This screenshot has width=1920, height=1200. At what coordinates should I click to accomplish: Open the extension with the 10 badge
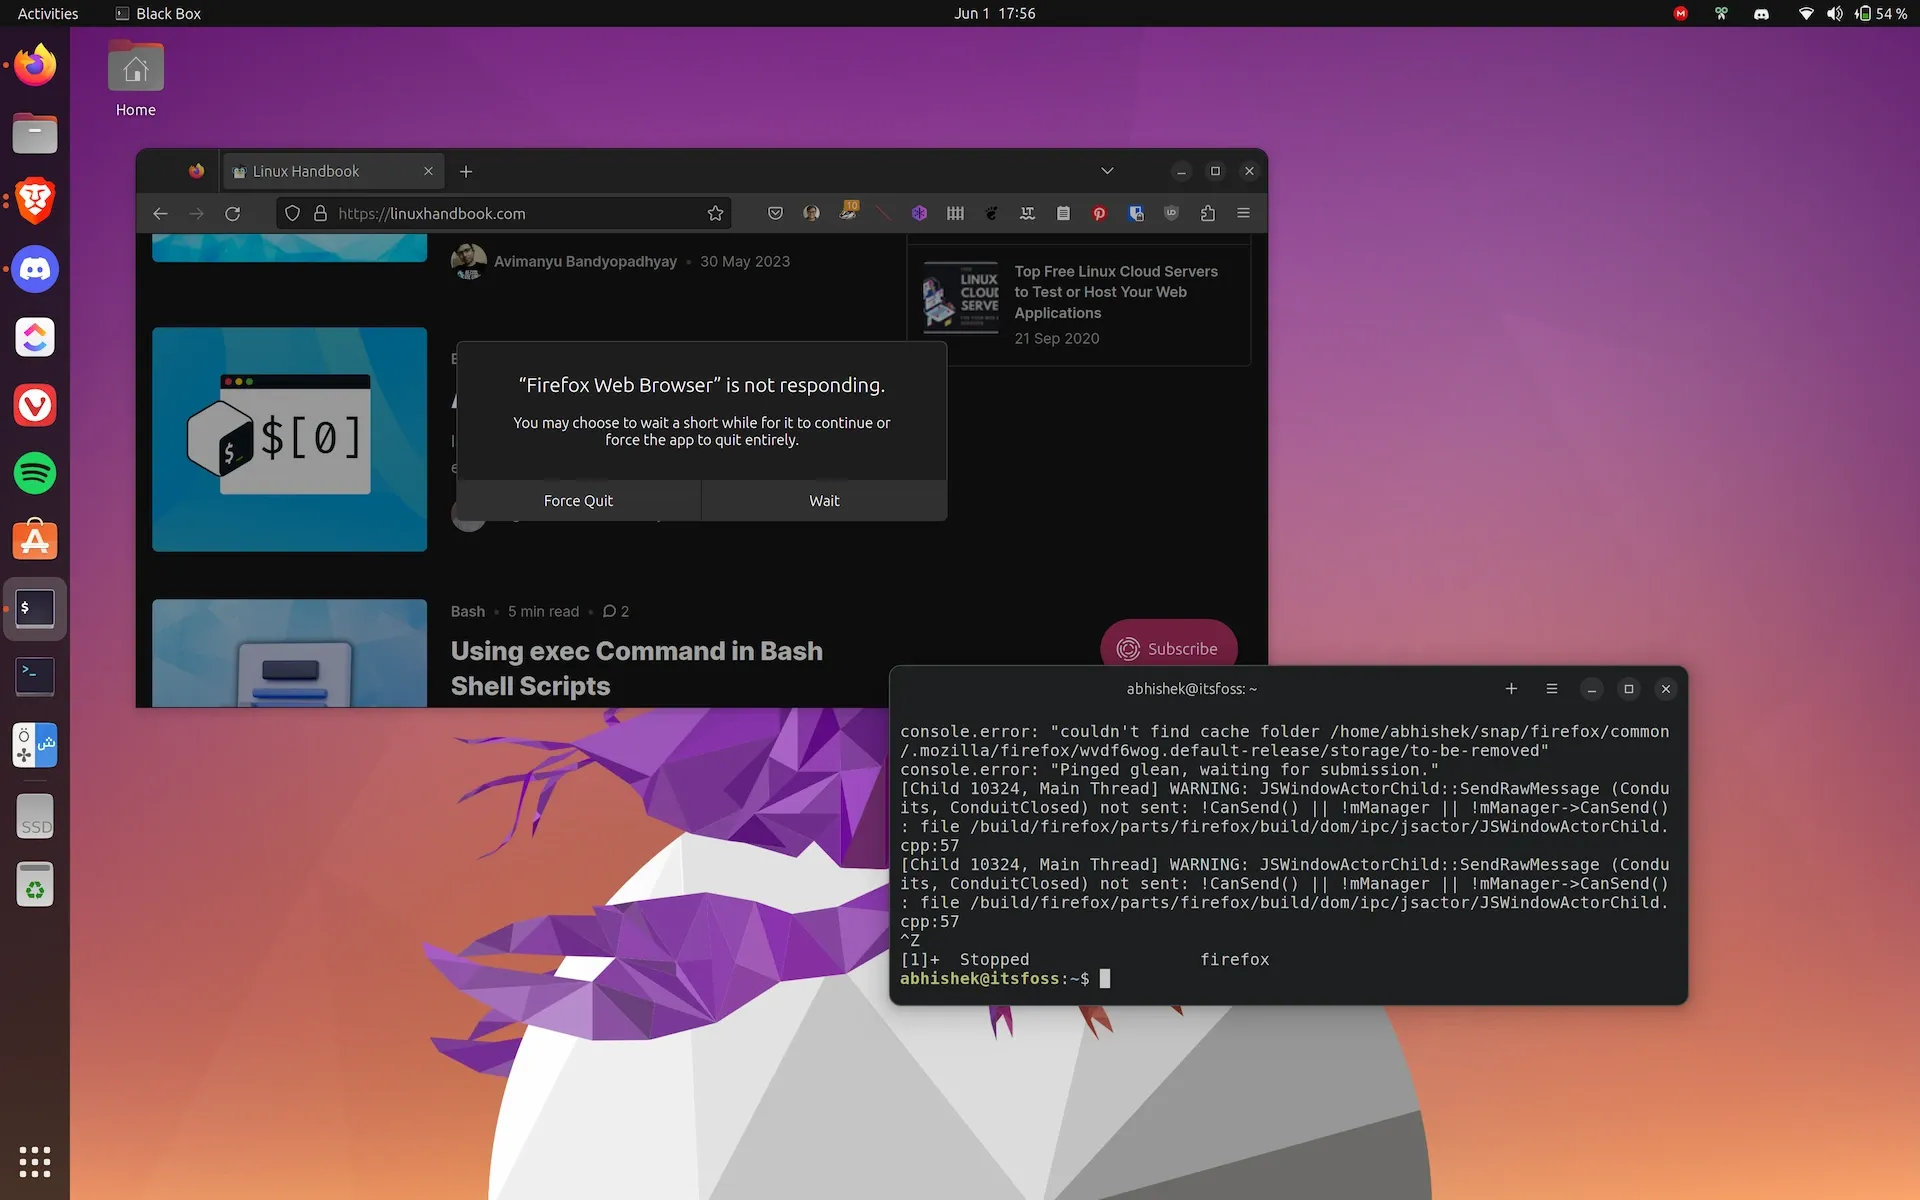click(848, 211)
